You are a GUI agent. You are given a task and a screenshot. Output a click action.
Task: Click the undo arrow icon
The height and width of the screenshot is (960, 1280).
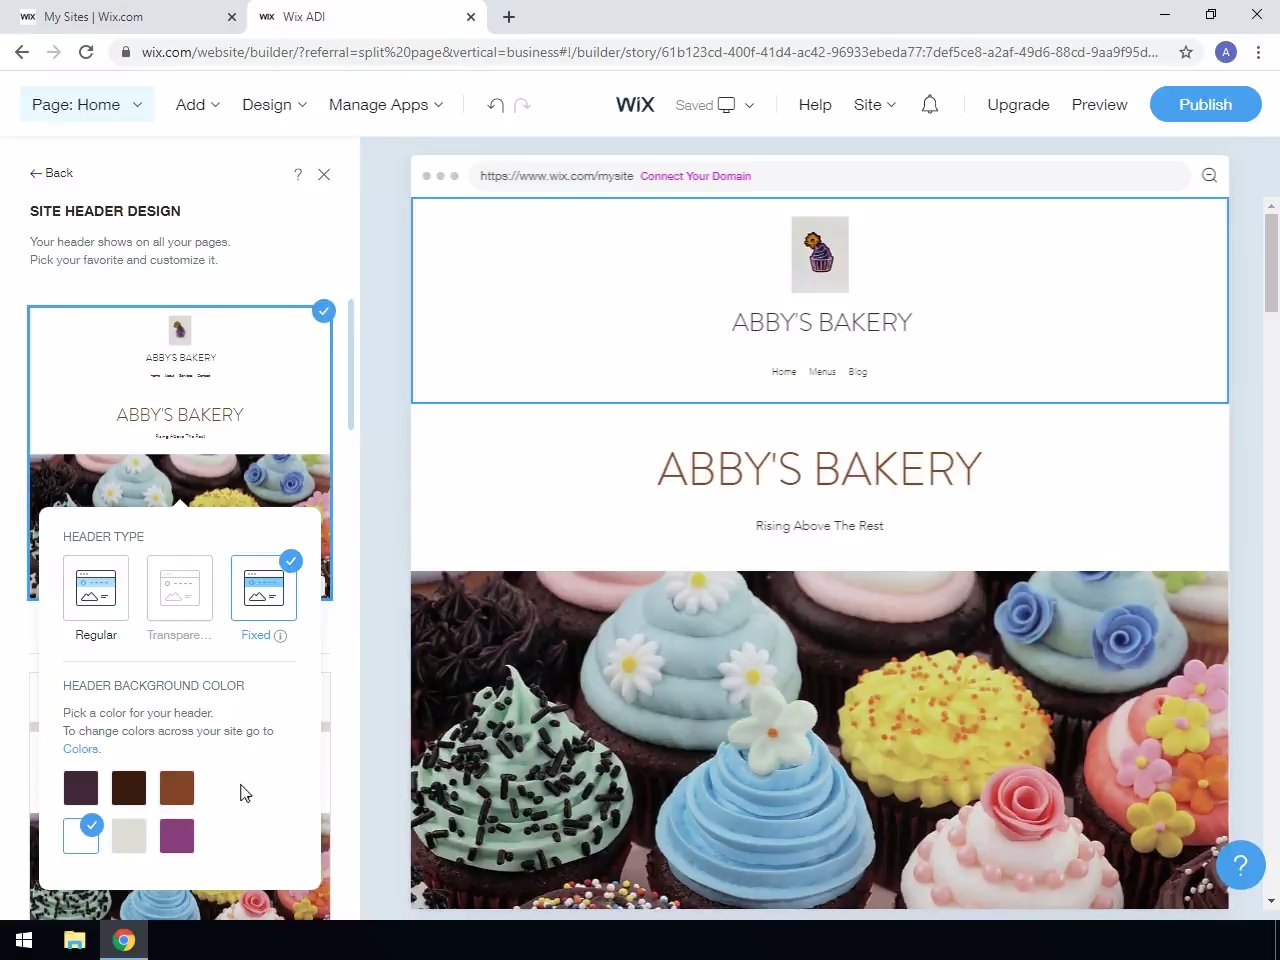click(x=495, y=105)
